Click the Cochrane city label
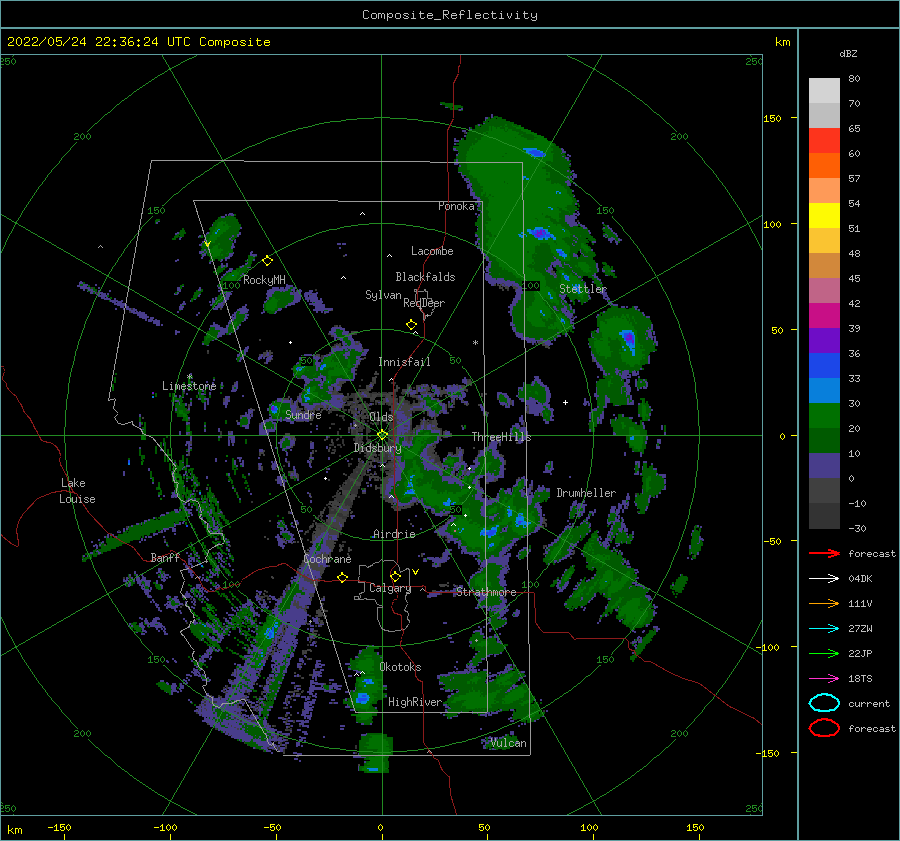The height and width of the screenshot is (841, 900). click(x=327, y=559)
